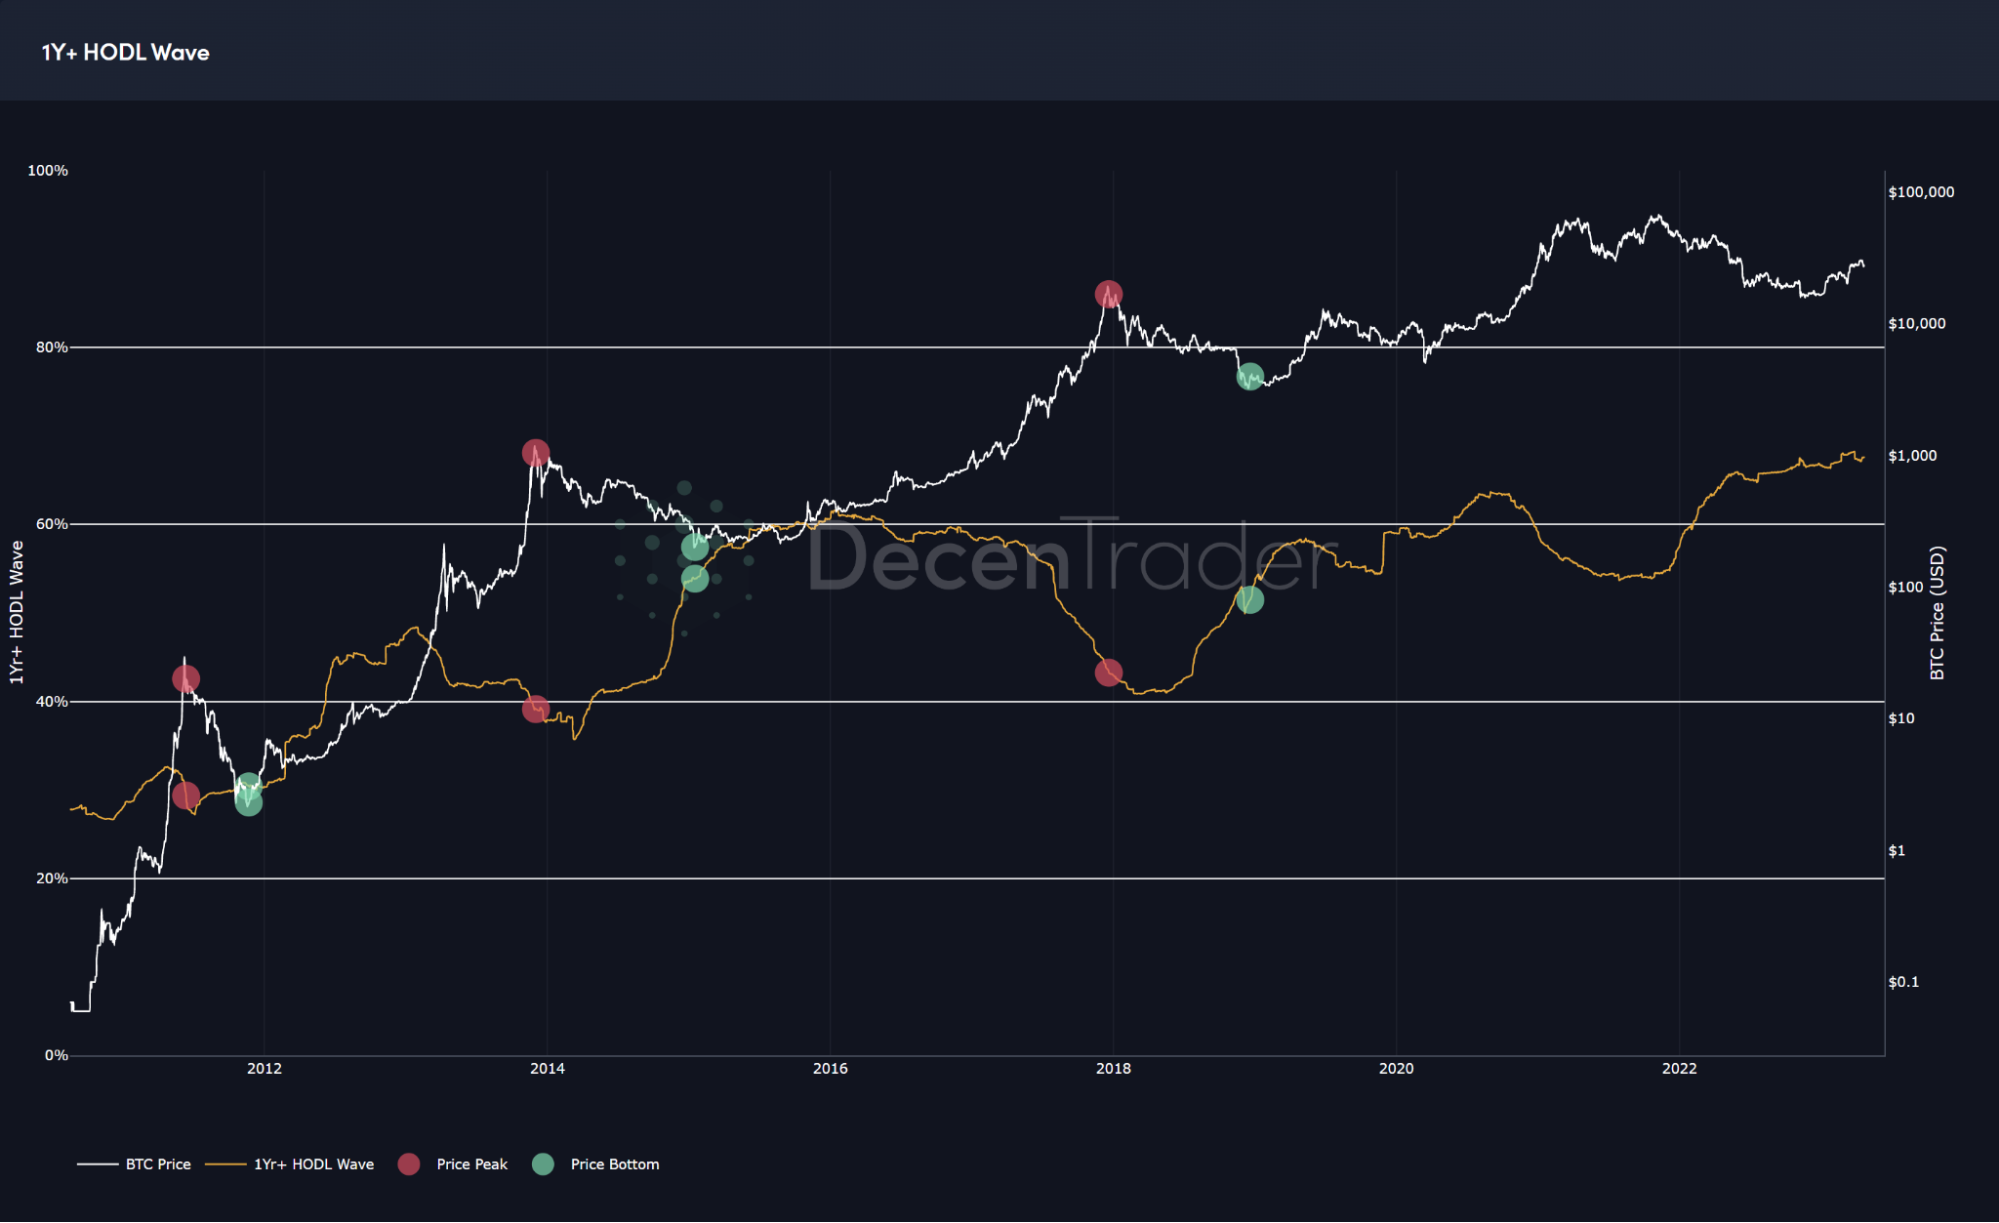Click the $100,000 price axis label
Image resolution: width=1999 pixels, height=1223 pixels.
point(1922,191)
